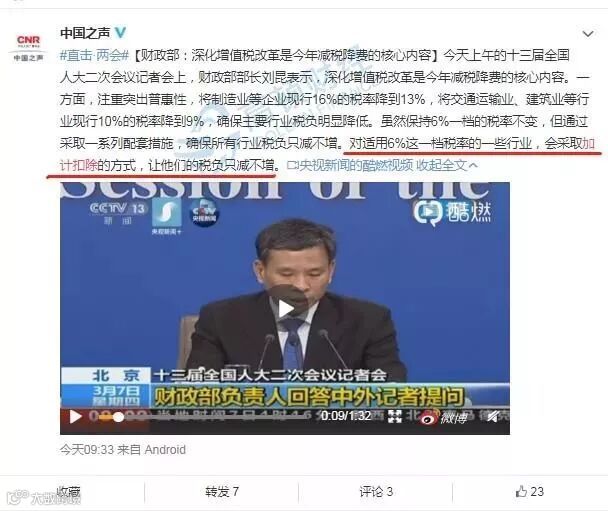Click the video progress slider knob
608x511 pixels.
point(118,417)
